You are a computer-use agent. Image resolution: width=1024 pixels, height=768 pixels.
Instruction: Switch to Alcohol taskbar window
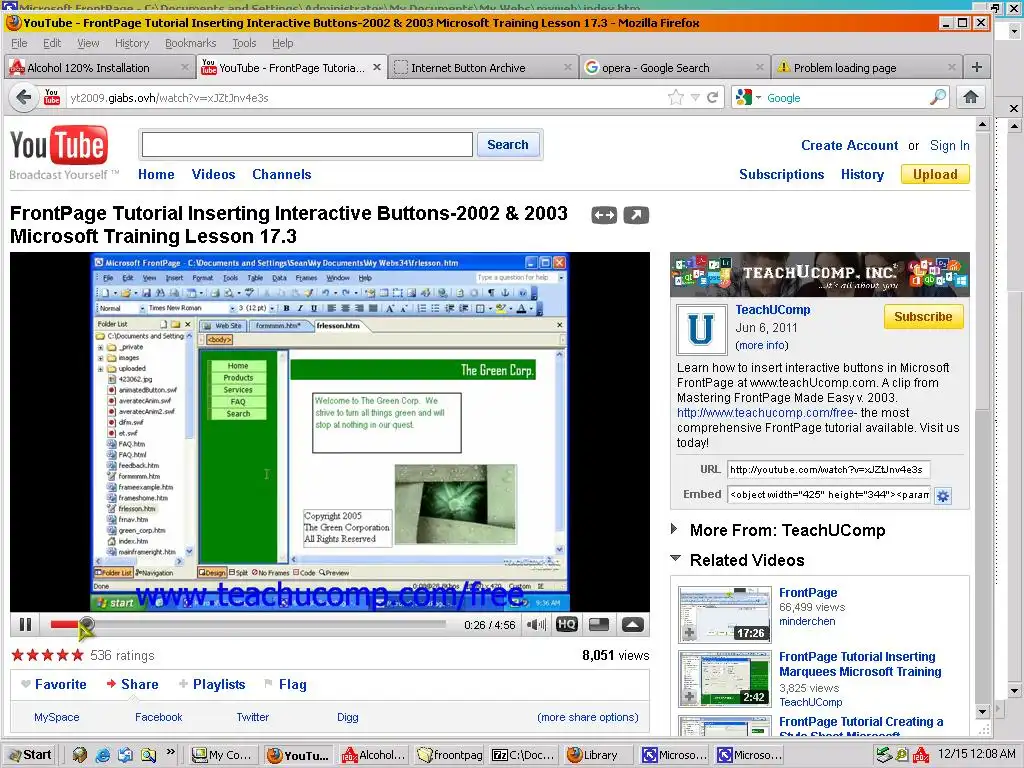pyautogui.click(x=376, y=755)
